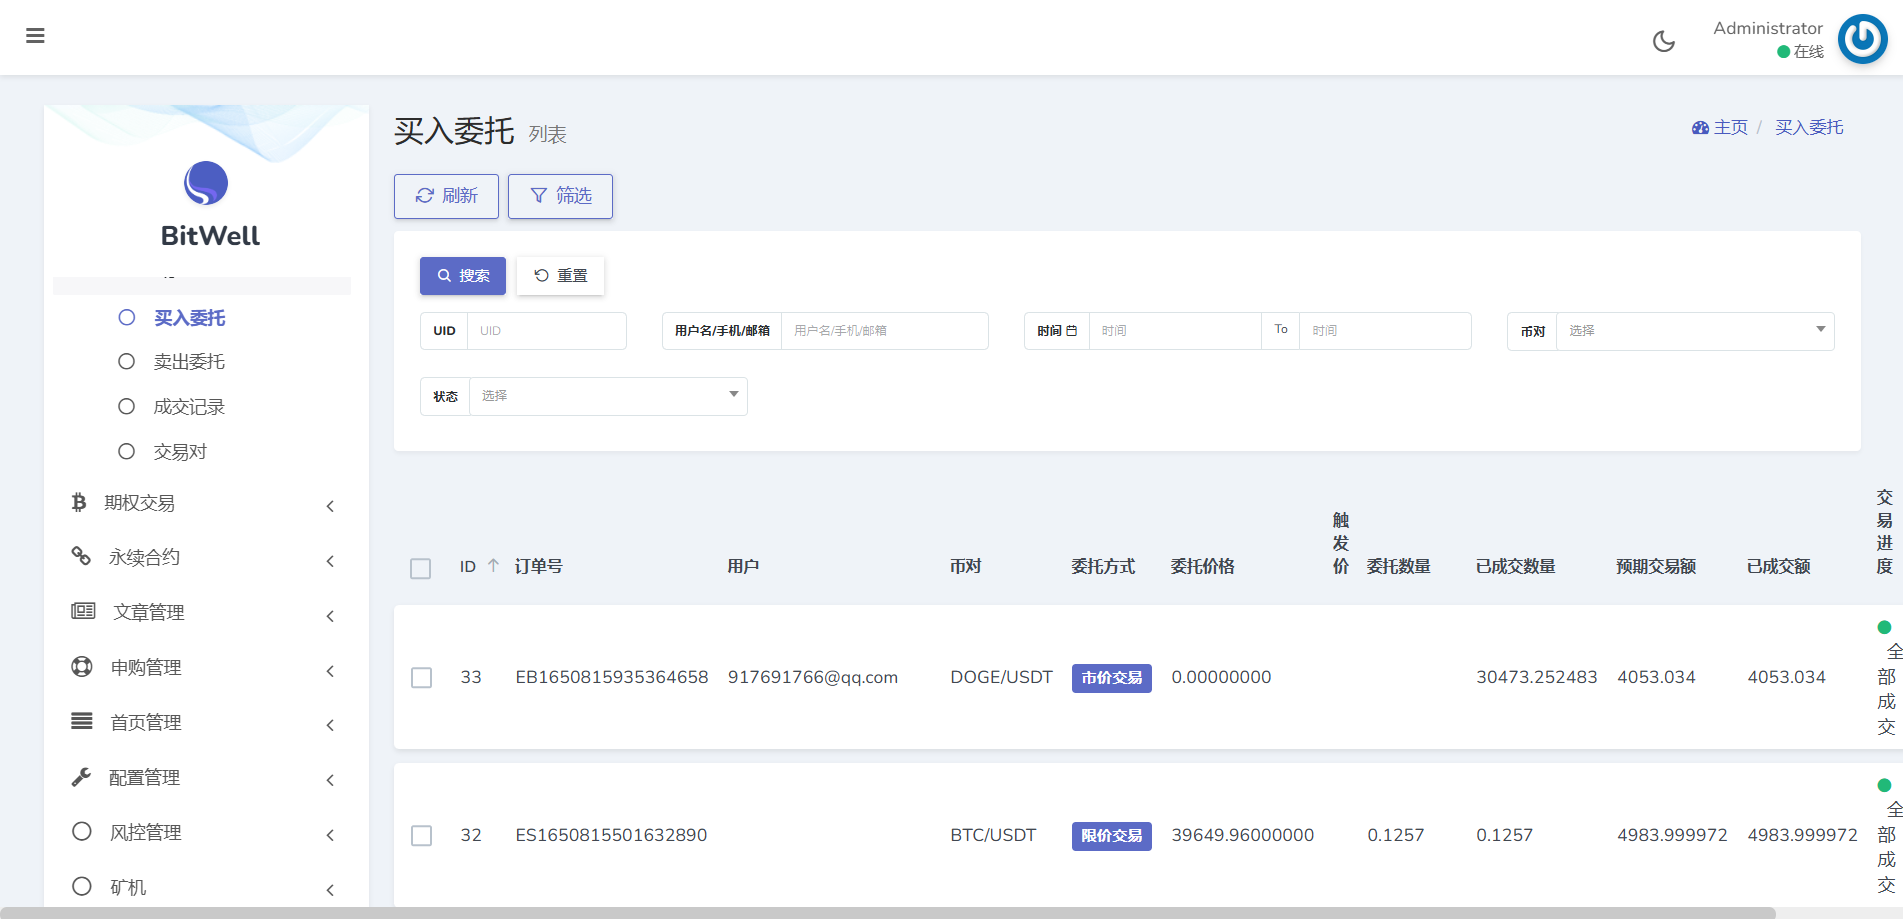Open 成交记录 in sidebar

pyautogui.click(x=189, y=407)
